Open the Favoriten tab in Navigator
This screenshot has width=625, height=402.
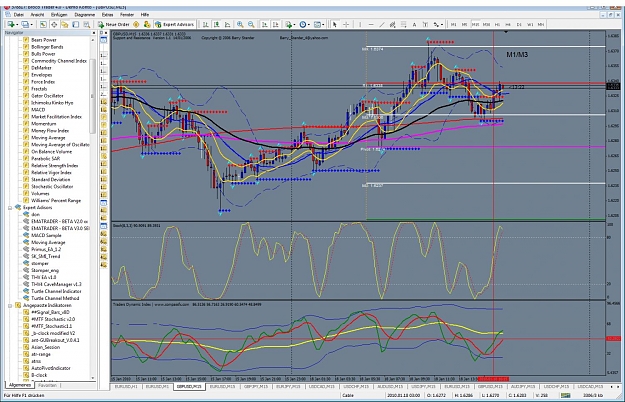47,385
